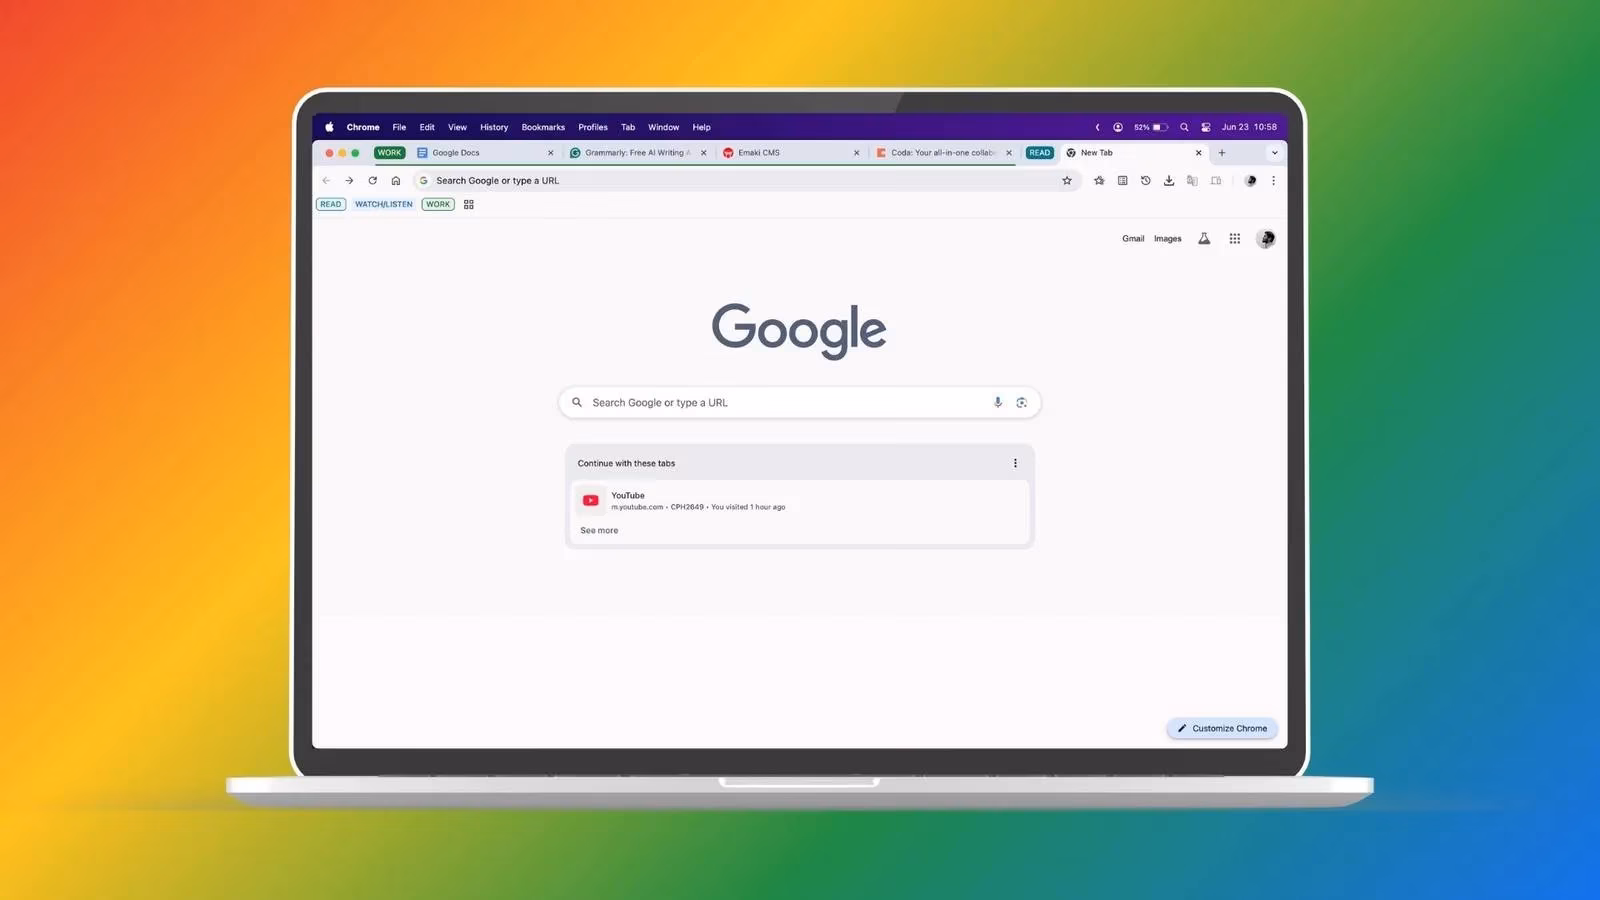Open the Gmail link
1600x900 pixels.
click(1133, 239)
